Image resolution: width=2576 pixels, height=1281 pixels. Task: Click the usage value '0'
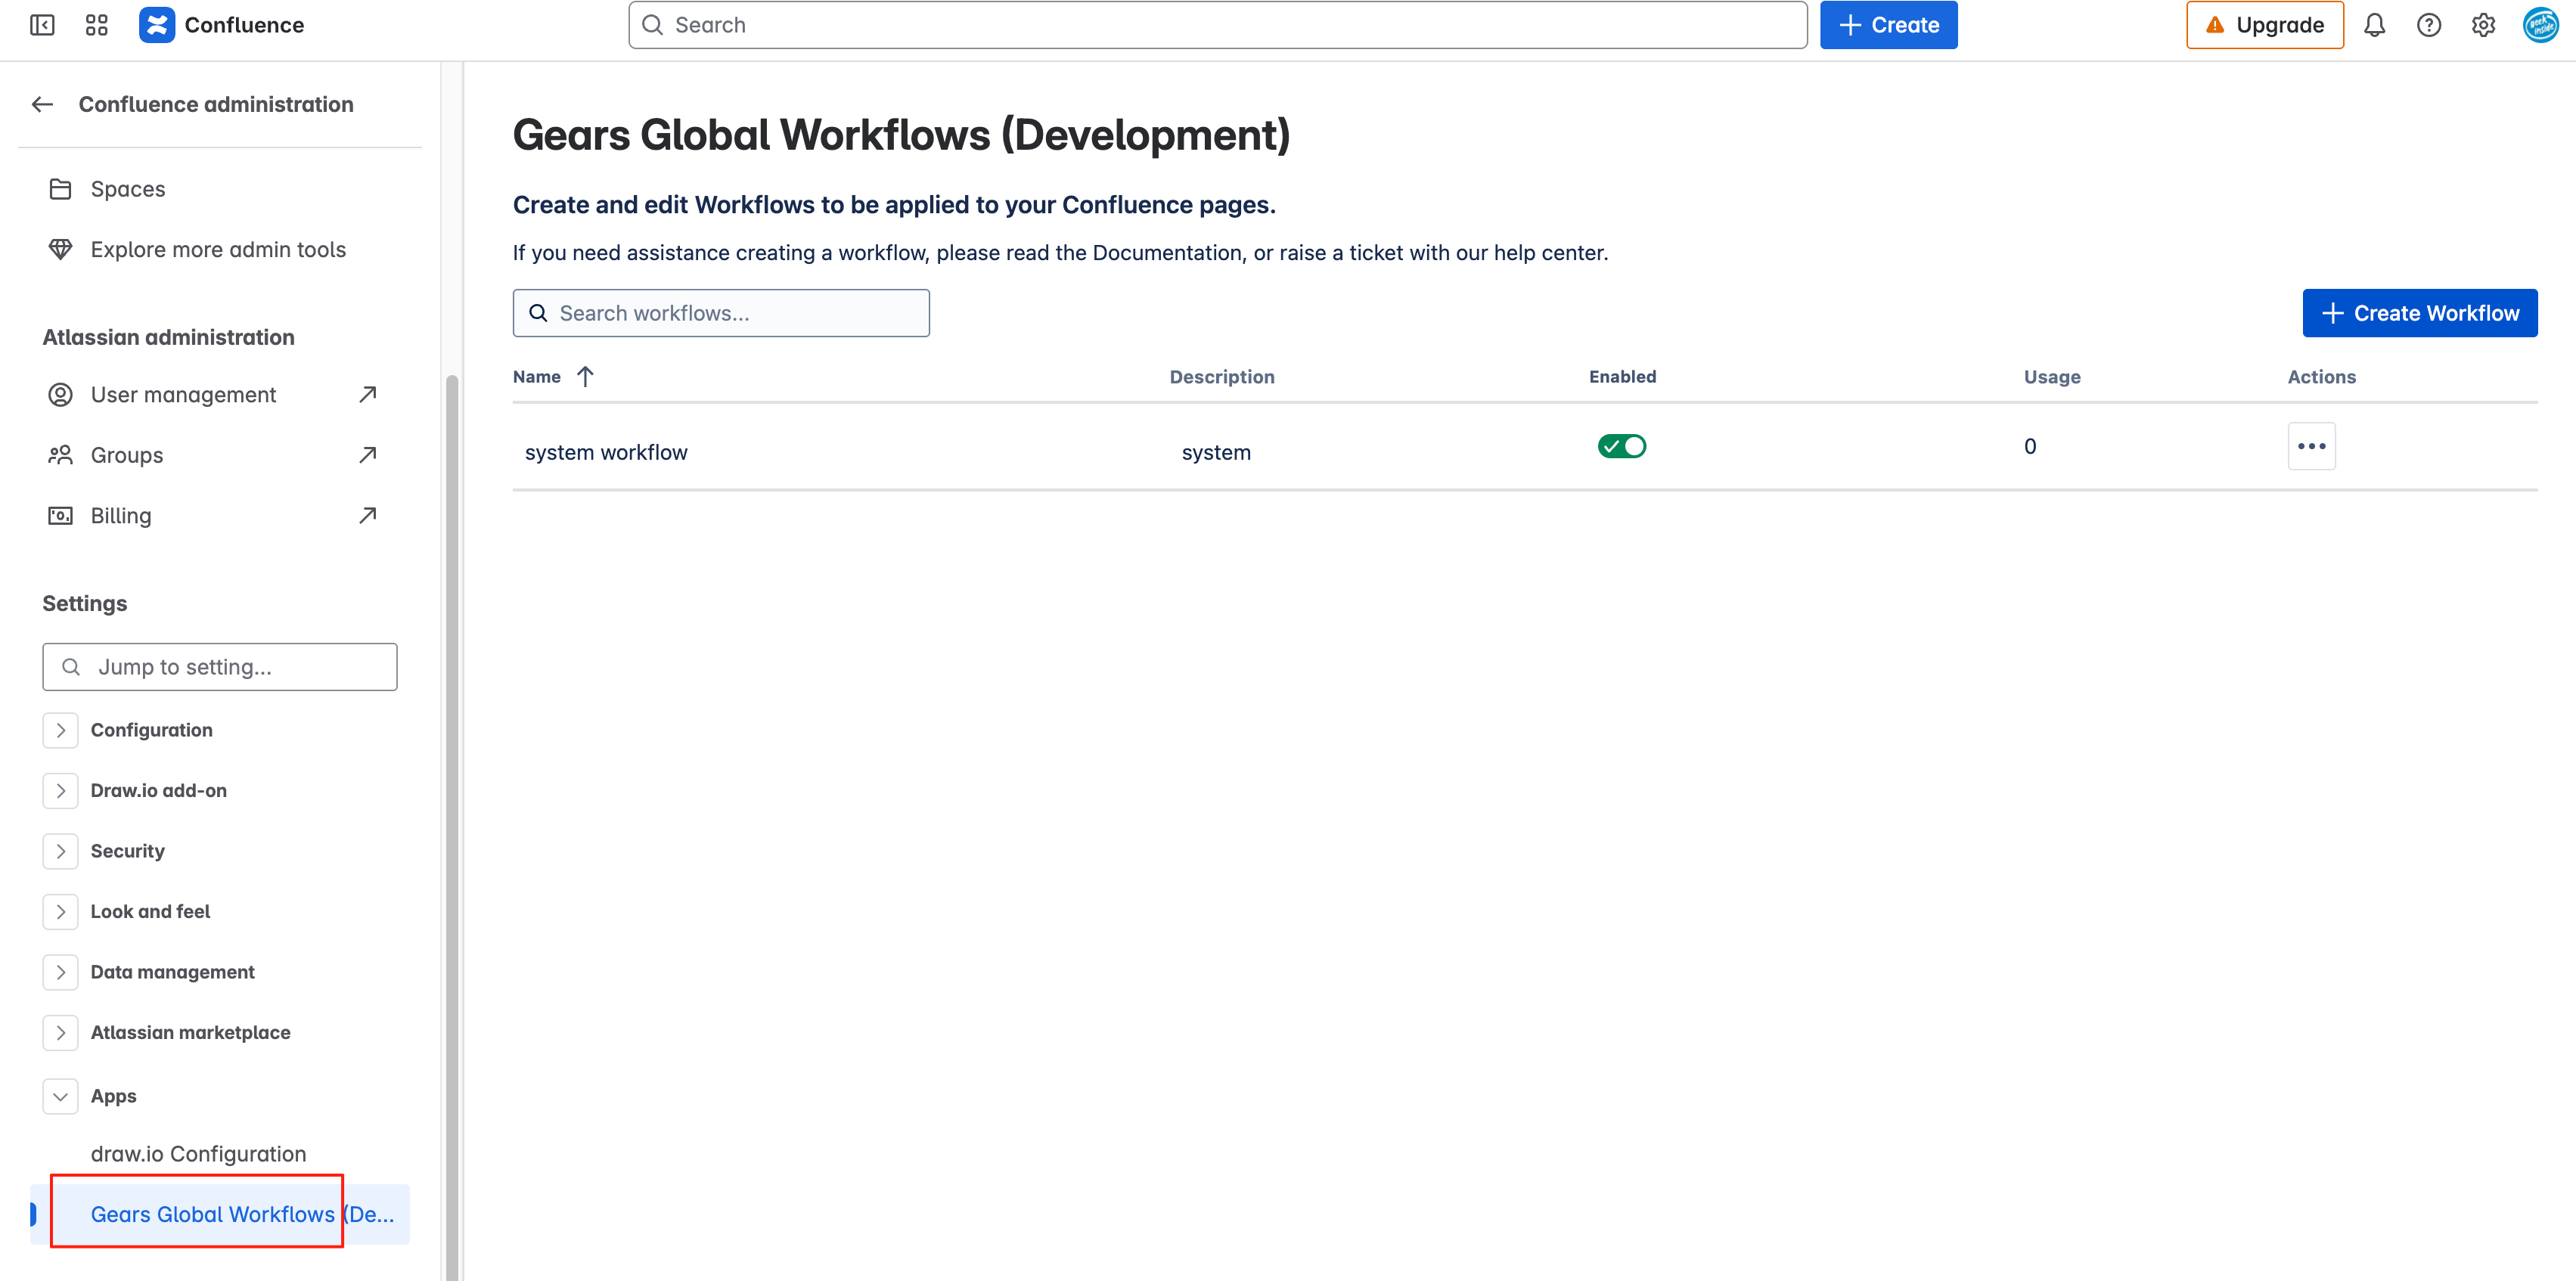point(2029,446)
